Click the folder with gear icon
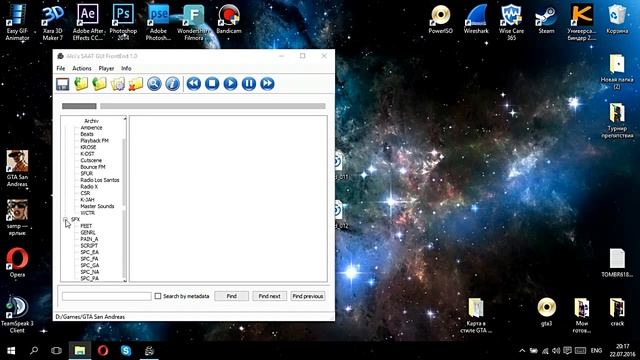 pyautogui.click(x=118, y=84)
